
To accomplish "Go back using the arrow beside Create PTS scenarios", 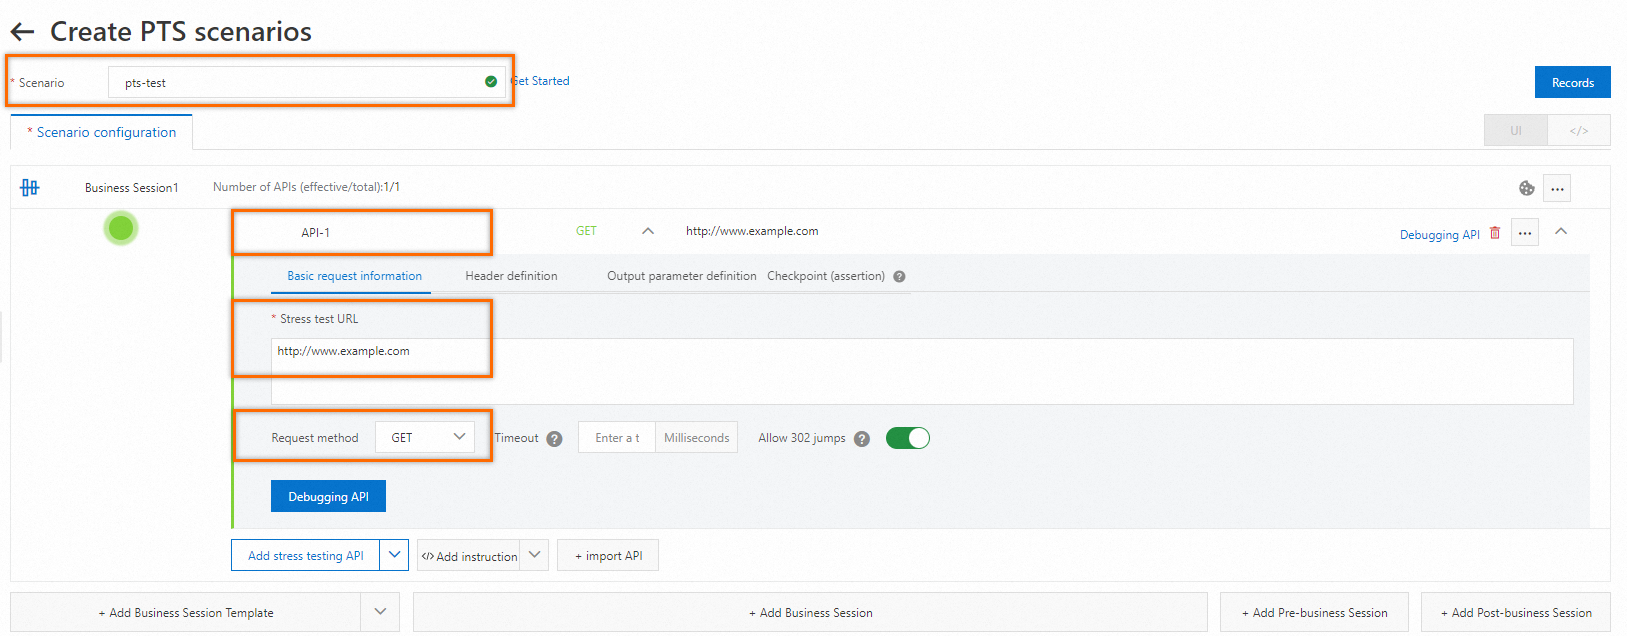I will point(22,32).
